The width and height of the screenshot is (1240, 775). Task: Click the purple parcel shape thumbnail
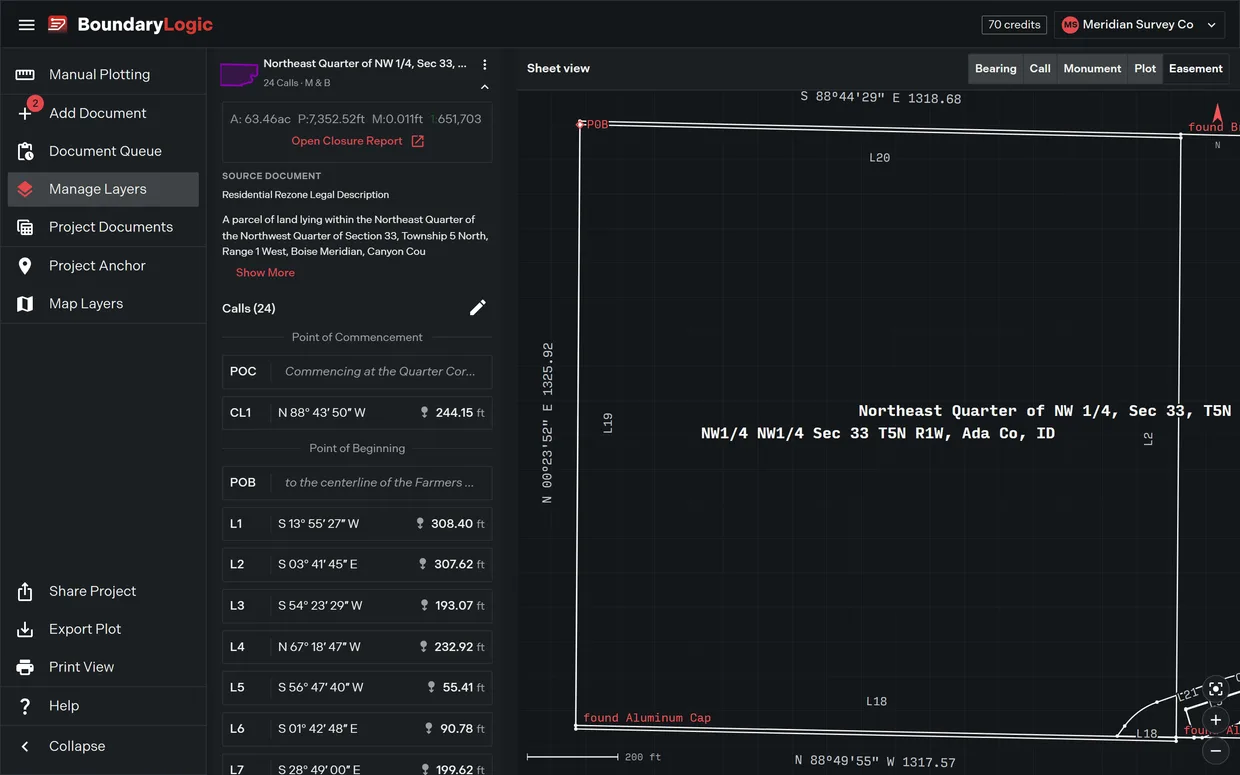239,73
